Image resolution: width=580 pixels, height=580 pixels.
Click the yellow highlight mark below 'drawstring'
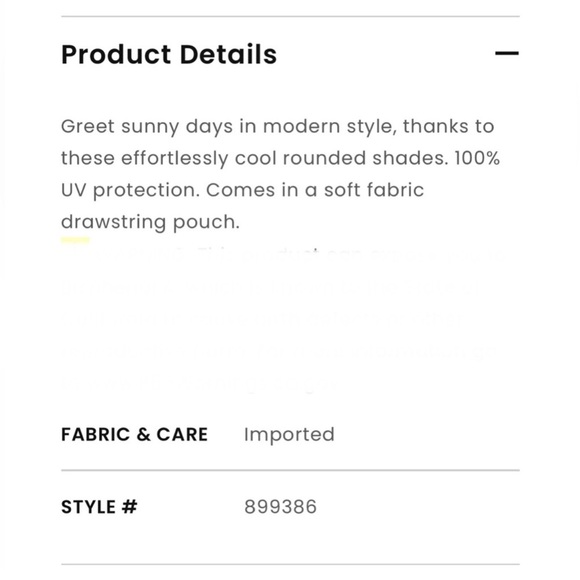75,240
